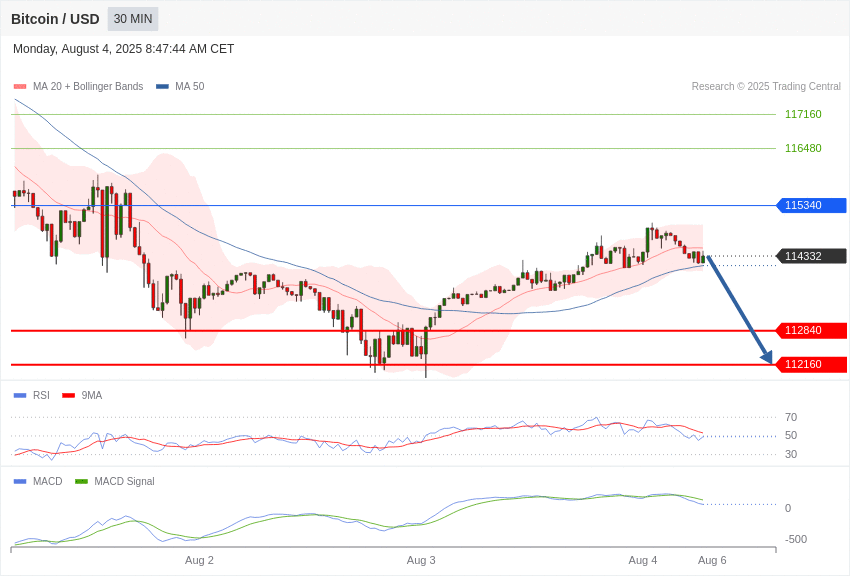Click the RSI legend label
Image resolution: width=850 pixels, height=576 pixels.
point(41,396)
